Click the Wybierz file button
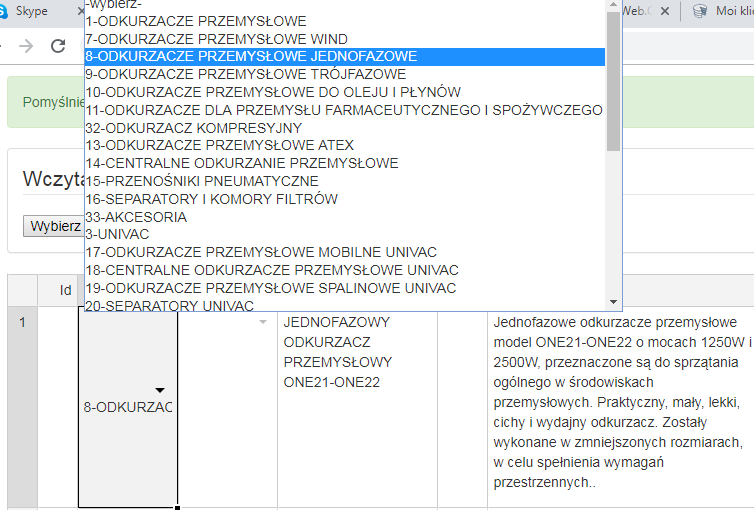This screenshot has width=754, height=510. coord(54,226)
